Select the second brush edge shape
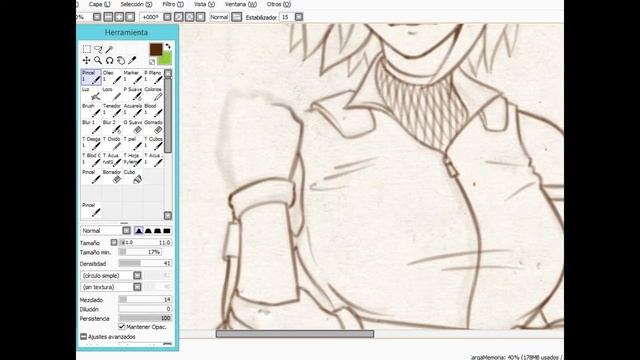The image size is (640, 360). (148, 231)
